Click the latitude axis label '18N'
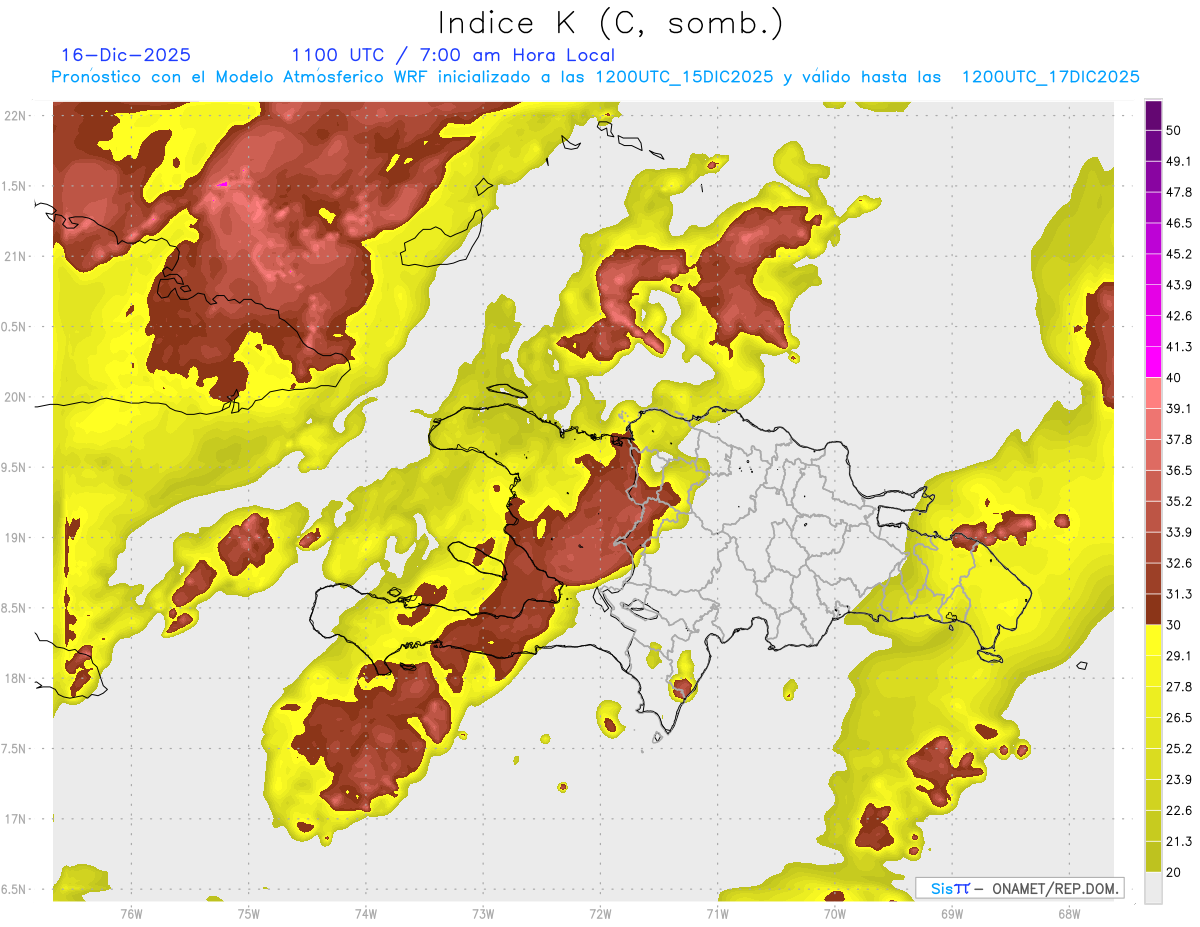Screen dimensions: 1200x927 coord(17,679)
